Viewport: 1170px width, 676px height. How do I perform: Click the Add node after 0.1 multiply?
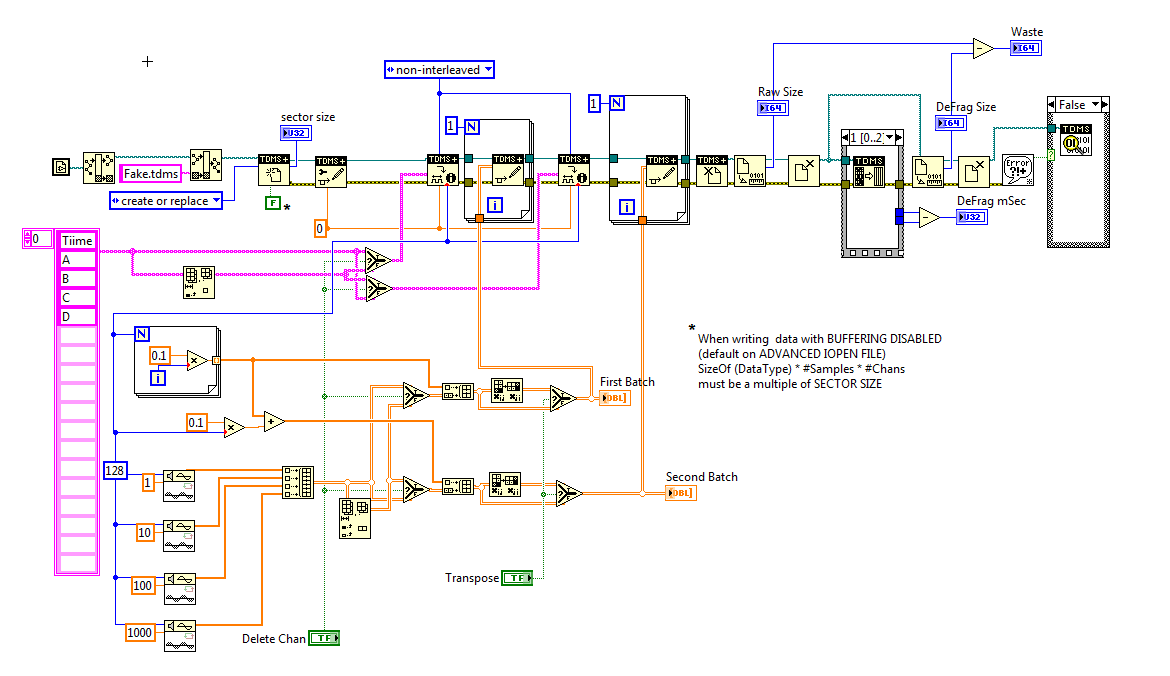[x=273, y=422]
